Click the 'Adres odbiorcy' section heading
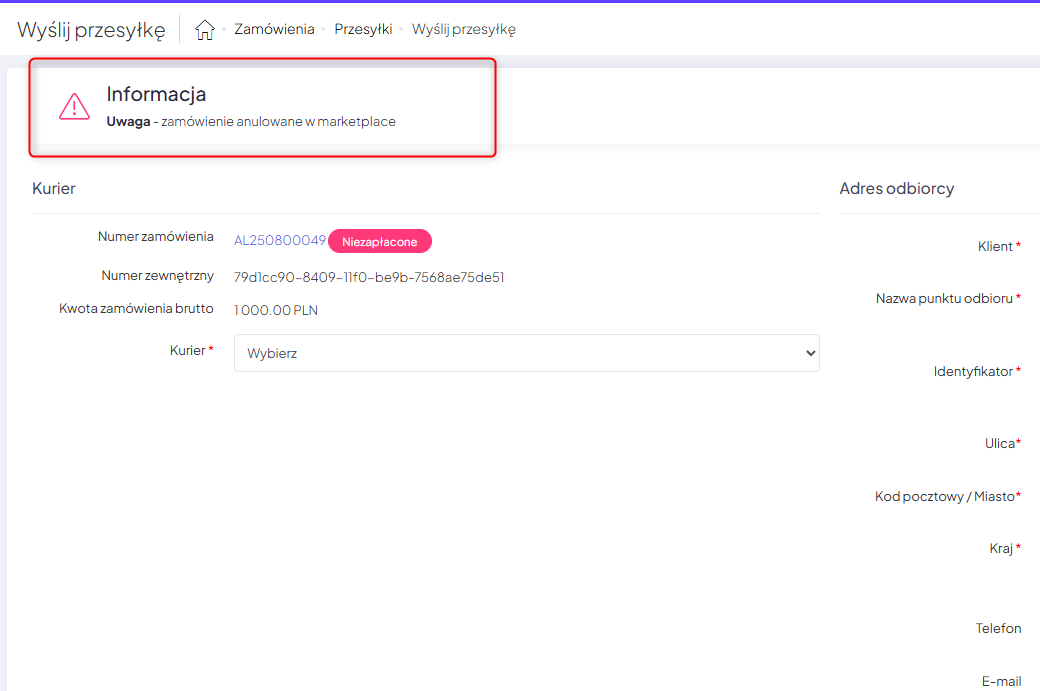The image size is (1040, 691). (896, 188)
